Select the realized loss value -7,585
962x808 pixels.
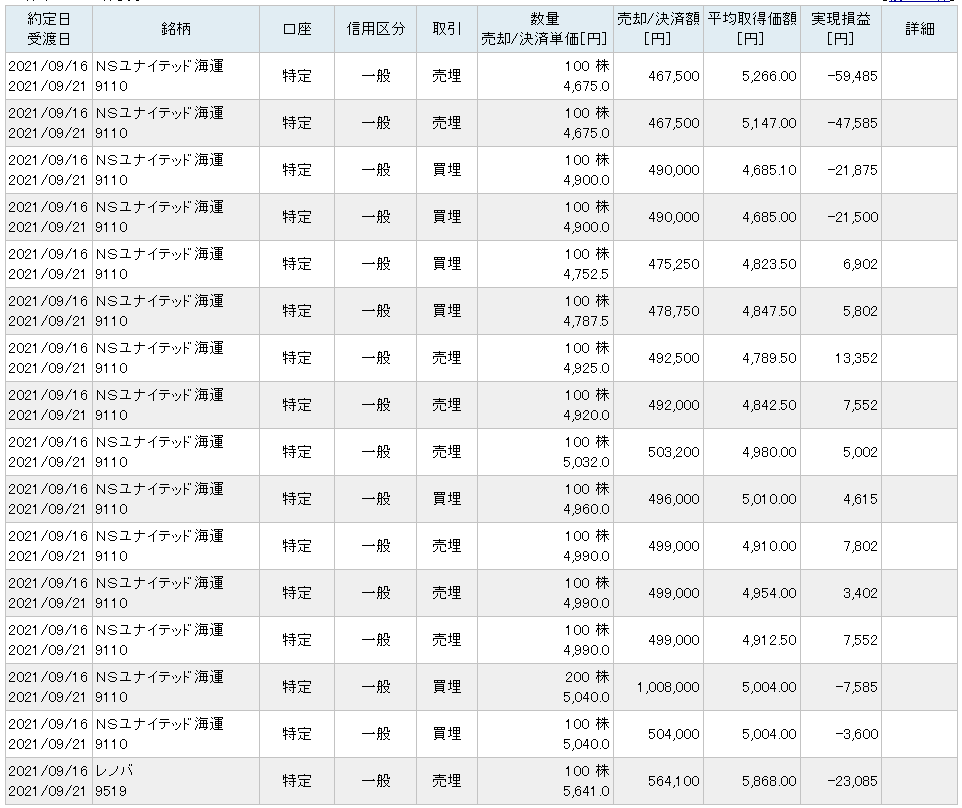[x=856, y=687]
